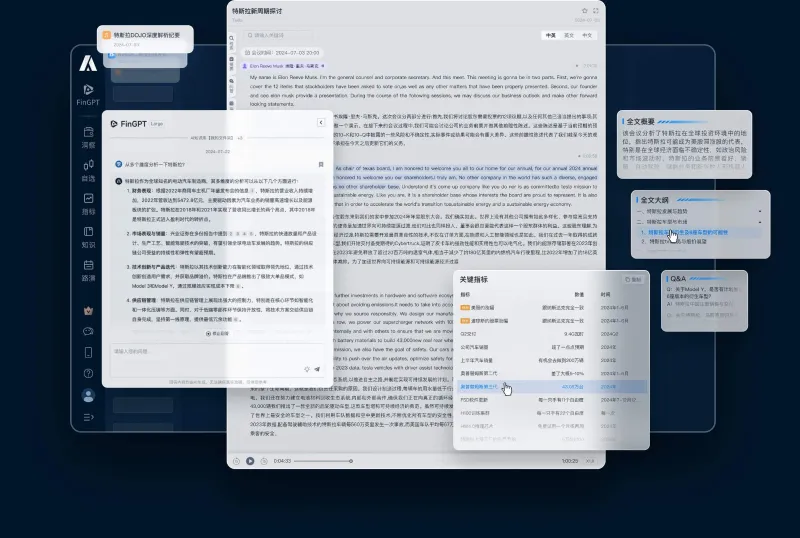
Task: Bookmark the question in FinGPT chat
Action: point(321,164)
